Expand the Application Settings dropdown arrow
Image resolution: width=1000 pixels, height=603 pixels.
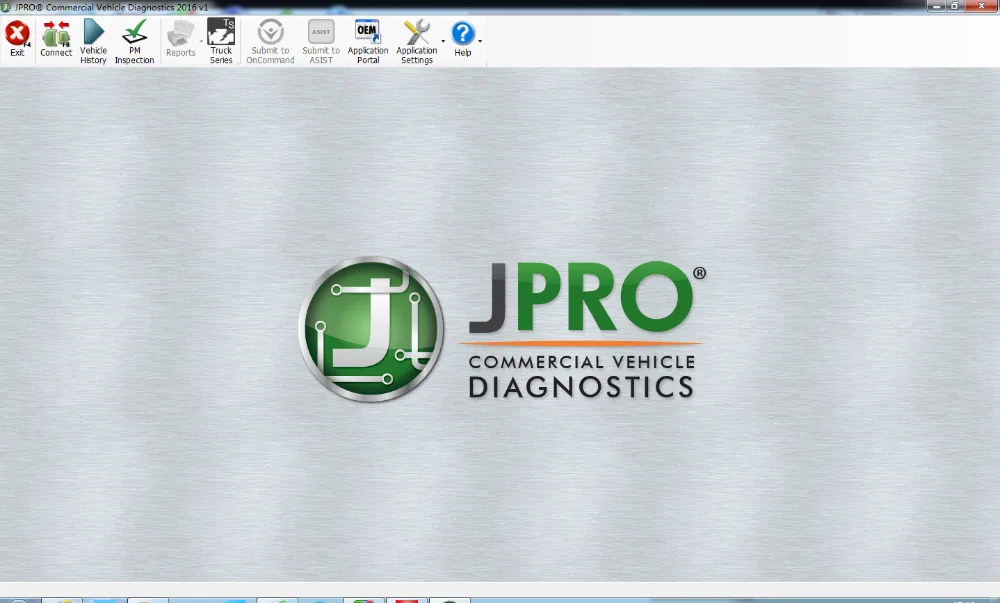pyautogui.click(x=443, y=41)
